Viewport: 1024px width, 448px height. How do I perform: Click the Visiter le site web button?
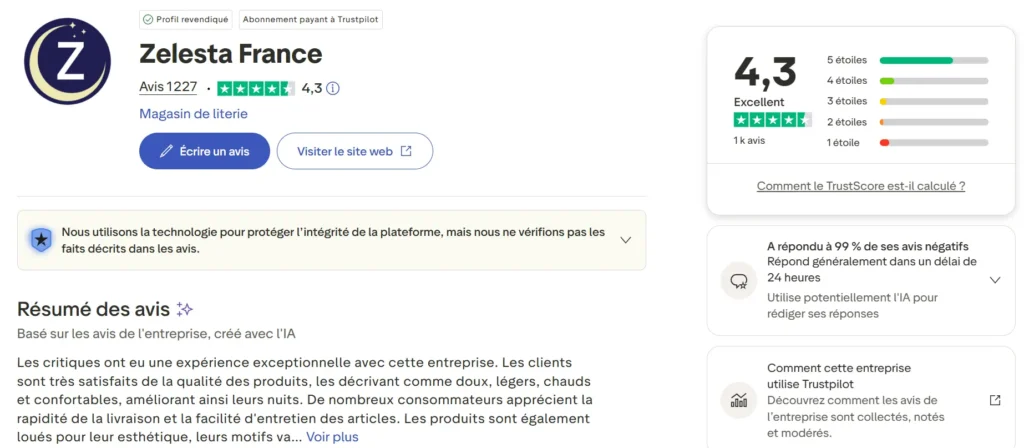point(355,151)
